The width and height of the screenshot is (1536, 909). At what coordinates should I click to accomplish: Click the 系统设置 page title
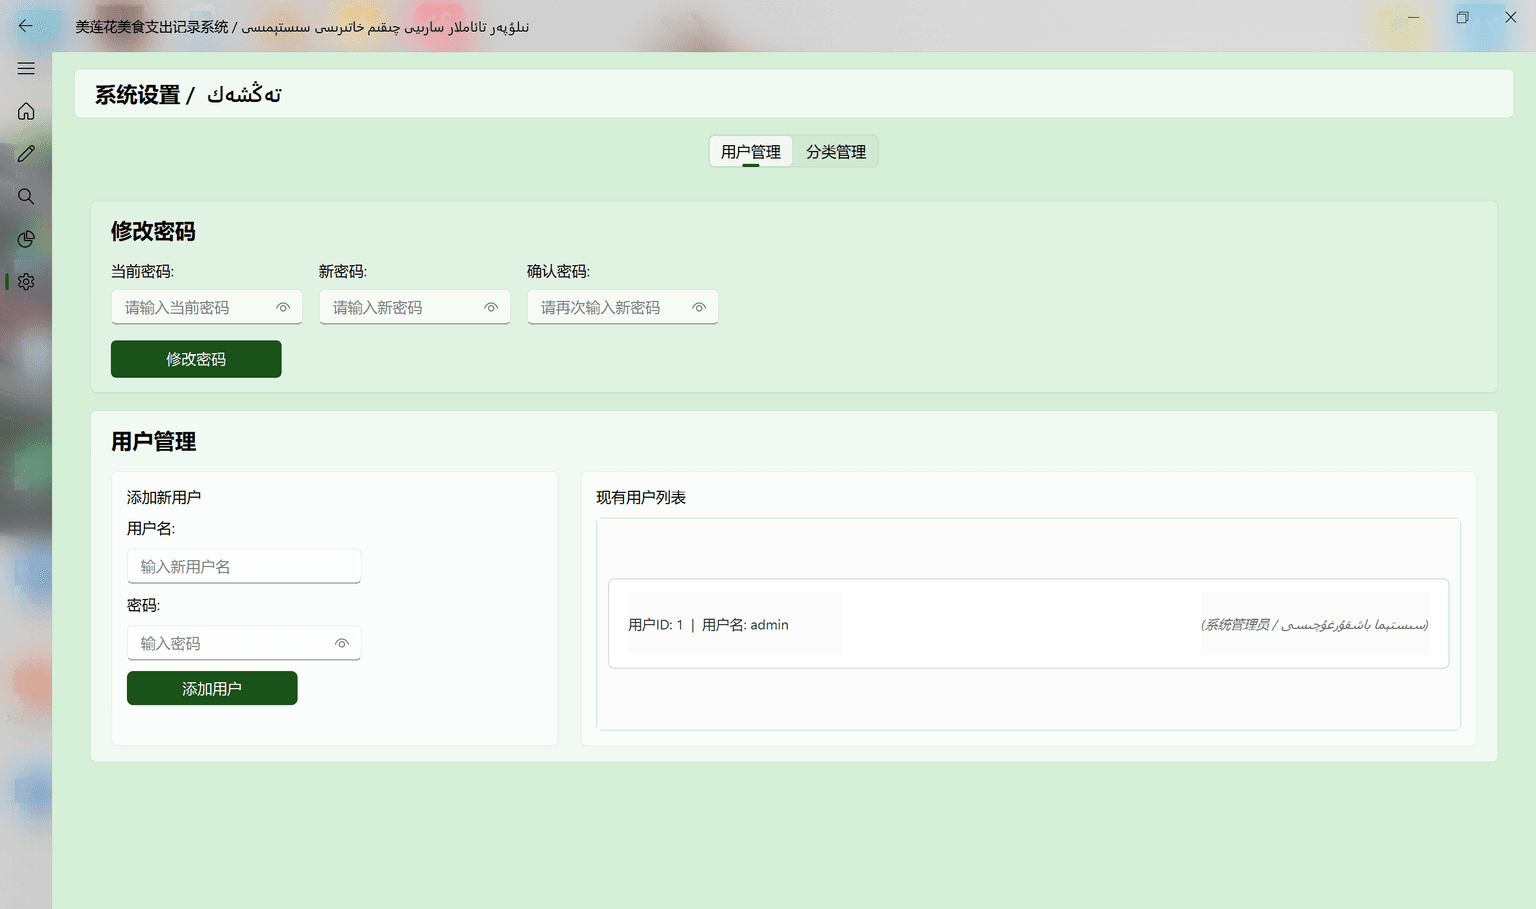pyautogui.click(x=188, y=95)
